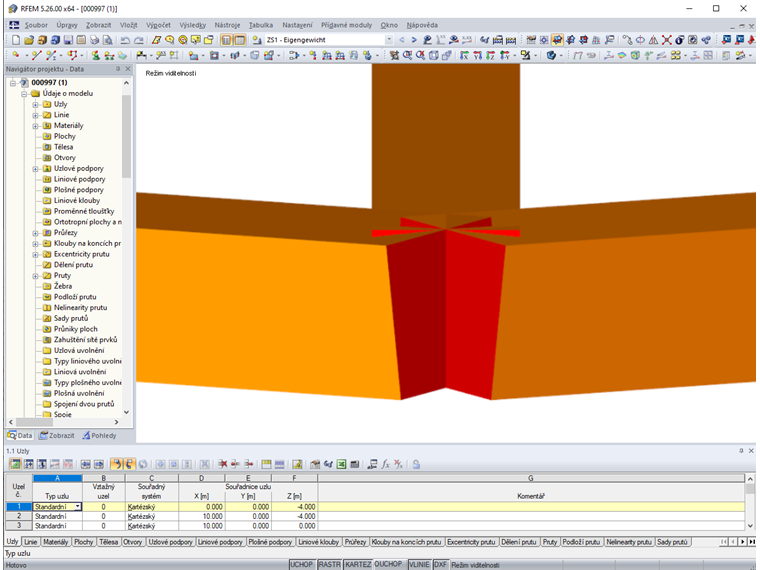Image resolution: width=760 pixels, height=570 pixels.
Task: Set view in Y direction
Action: point(477,55)
